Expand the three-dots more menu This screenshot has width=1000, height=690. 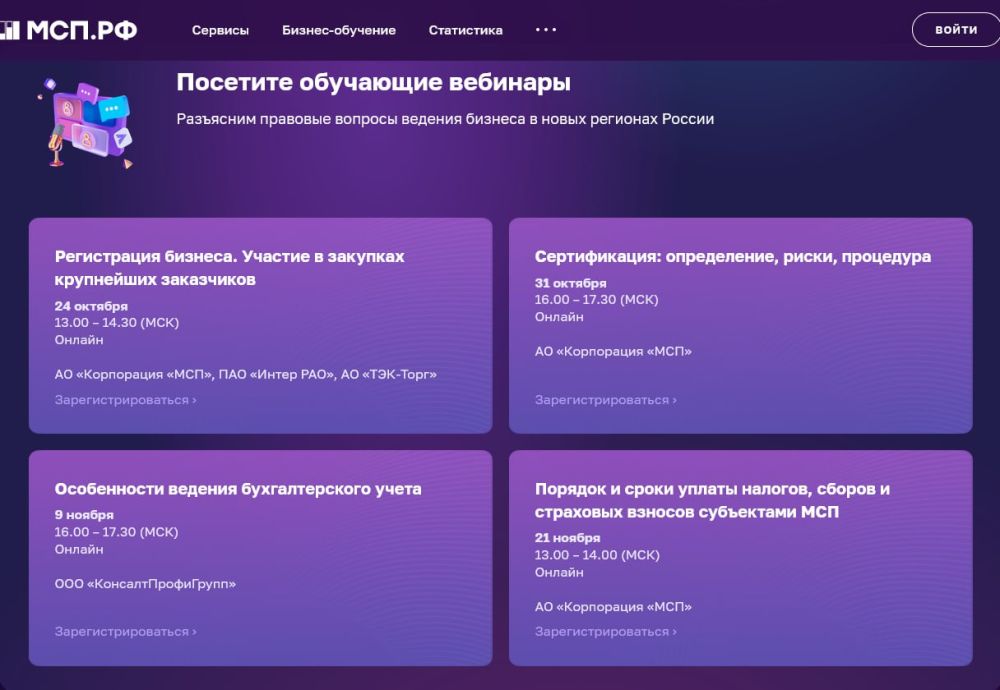546,29
